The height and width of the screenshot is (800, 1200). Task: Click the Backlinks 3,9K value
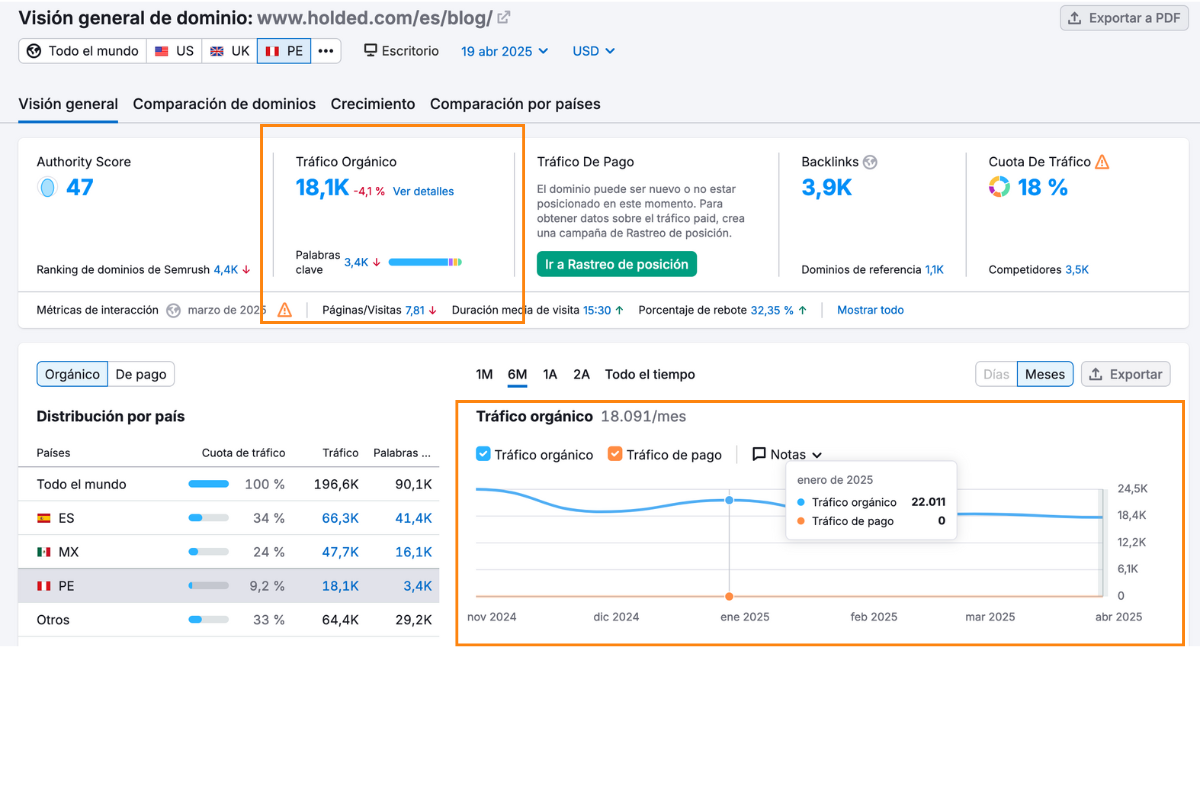[827, 188]
